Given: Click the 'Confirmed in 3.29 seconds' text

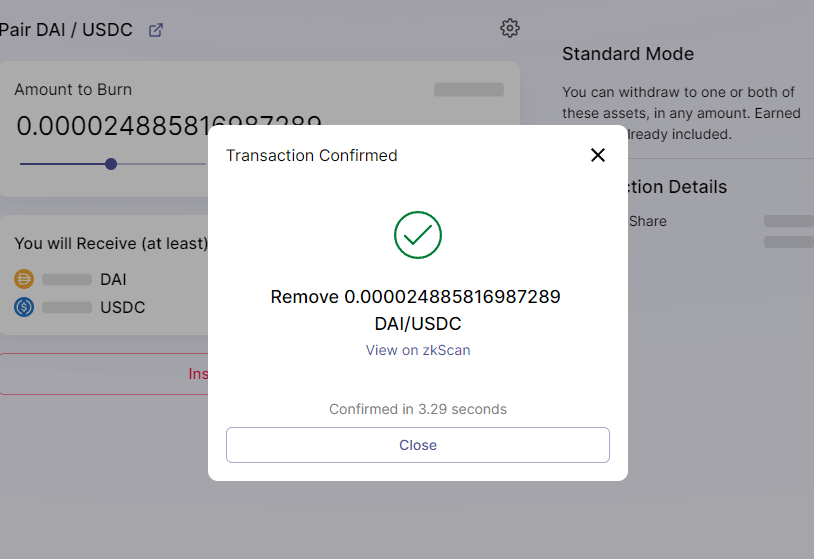Looking at the screenshot, I should coord(418,409).
